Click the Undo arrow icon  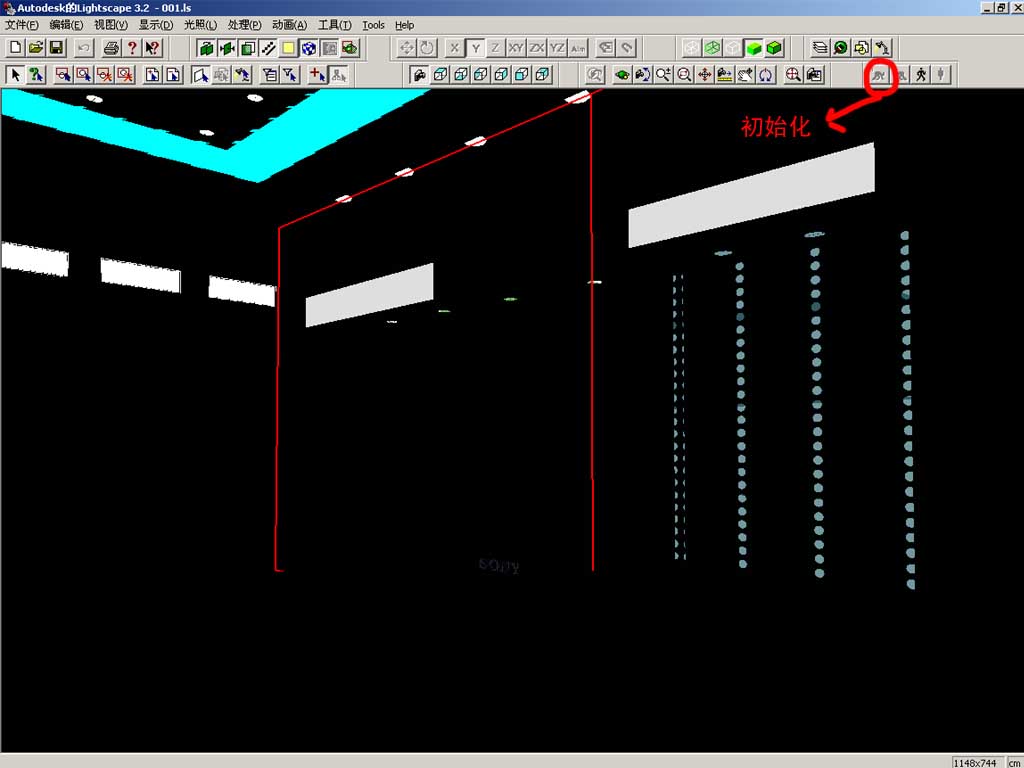click(84, 48)
